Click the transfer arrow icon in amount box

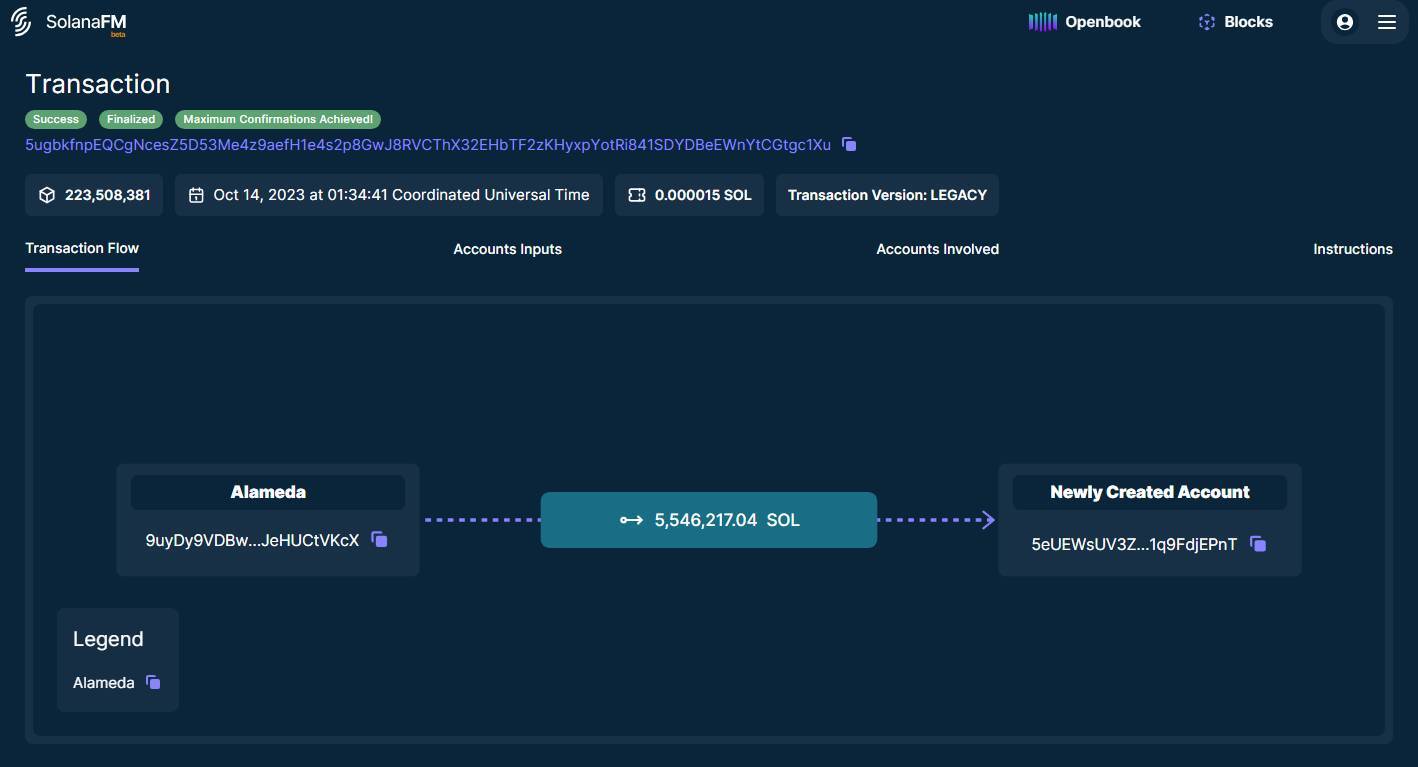click(631, 520)
